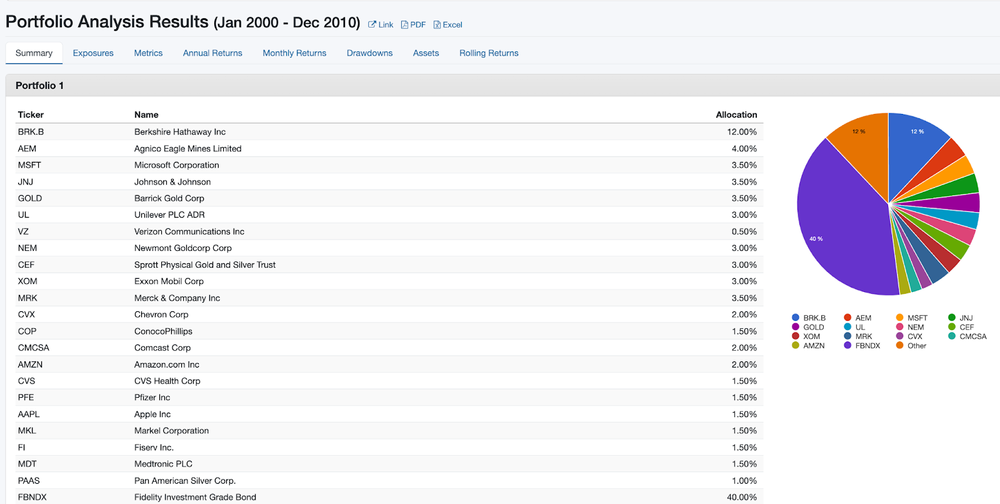This screenshot has height=504, width=1000.
Task: Switch to the Drawdowns tab
Action: 369,53
